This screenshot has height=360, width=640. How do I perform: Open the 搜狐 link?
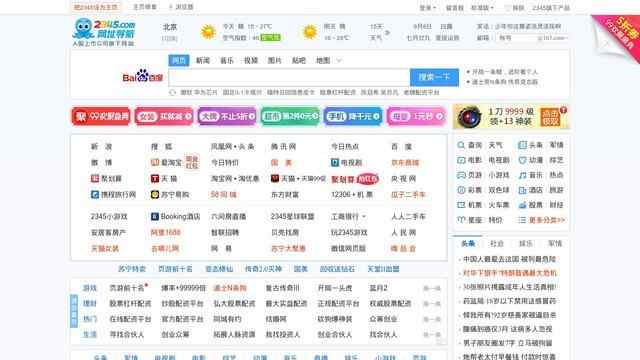(162, 147)
